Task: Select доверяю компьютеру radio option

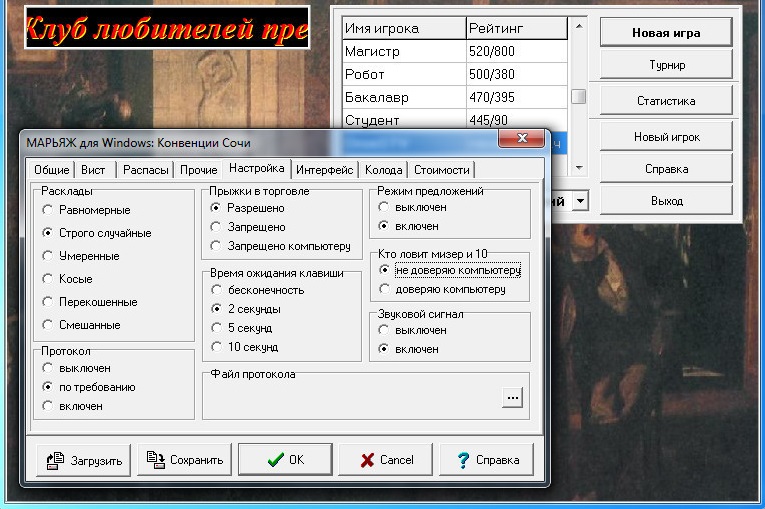Action: click(x=386, y=290)
